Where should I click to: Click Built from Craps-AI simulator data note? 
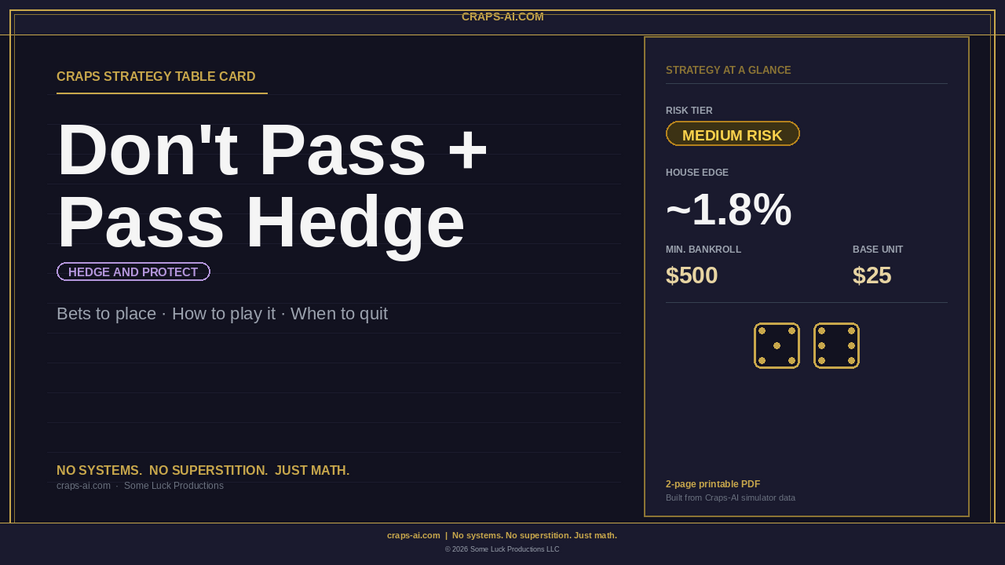[730, 498]
